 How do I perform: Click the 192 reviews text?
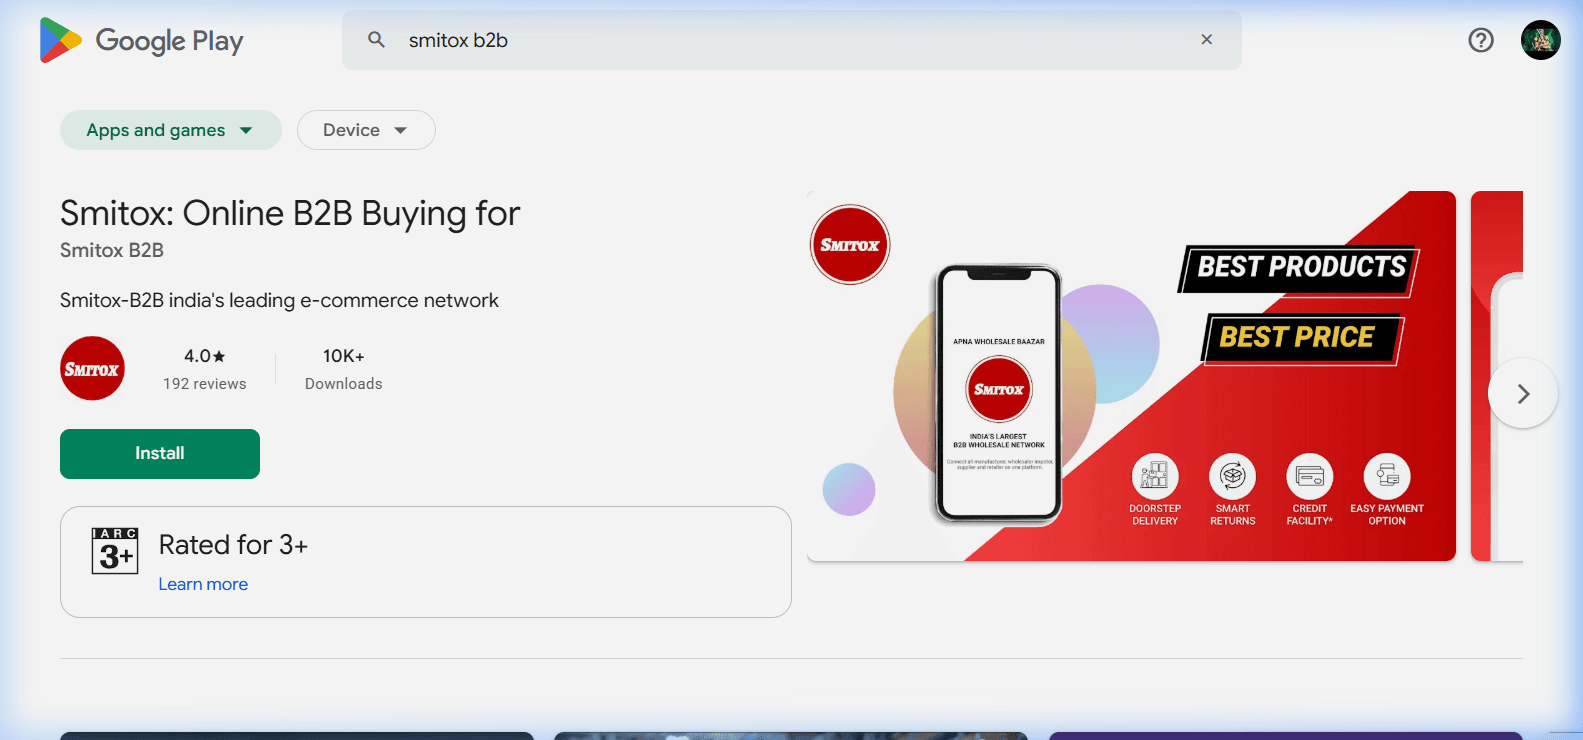[x=205, y=384]
